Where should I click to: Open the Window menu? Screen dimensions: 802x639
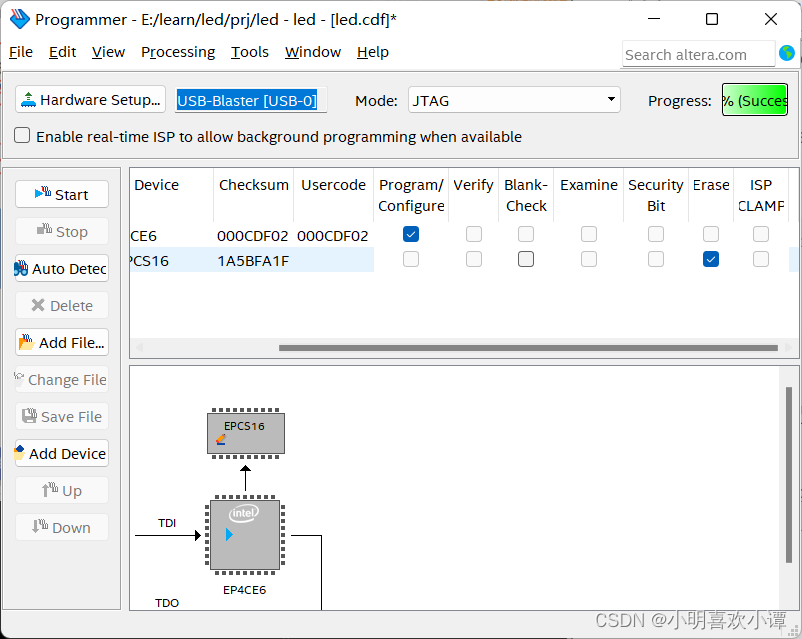[313, 52]
